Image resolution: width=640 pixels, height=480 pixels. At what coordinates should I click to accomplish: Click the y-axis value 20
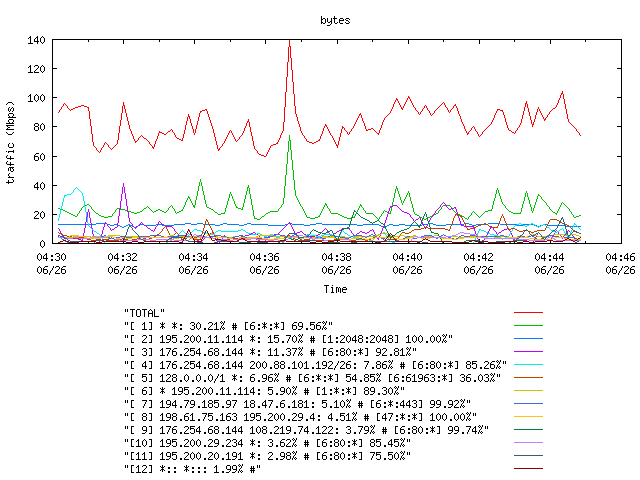pyautogui.click(x=39, y=215)
